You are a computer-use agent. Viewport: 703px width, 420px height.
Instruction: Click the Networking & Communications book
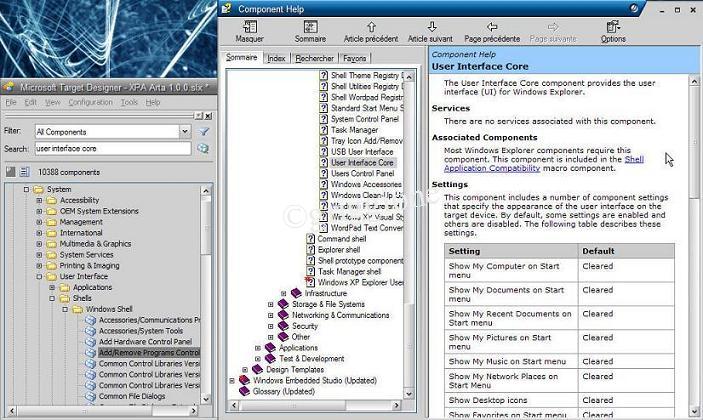340,315
